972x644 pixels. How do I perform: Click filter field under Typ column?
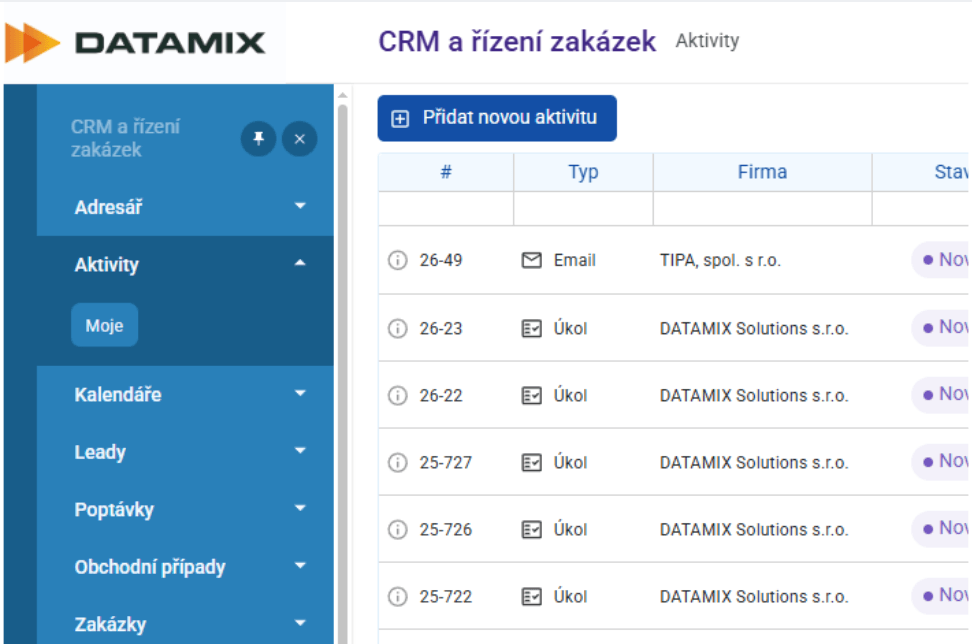(x=583, y=209)
